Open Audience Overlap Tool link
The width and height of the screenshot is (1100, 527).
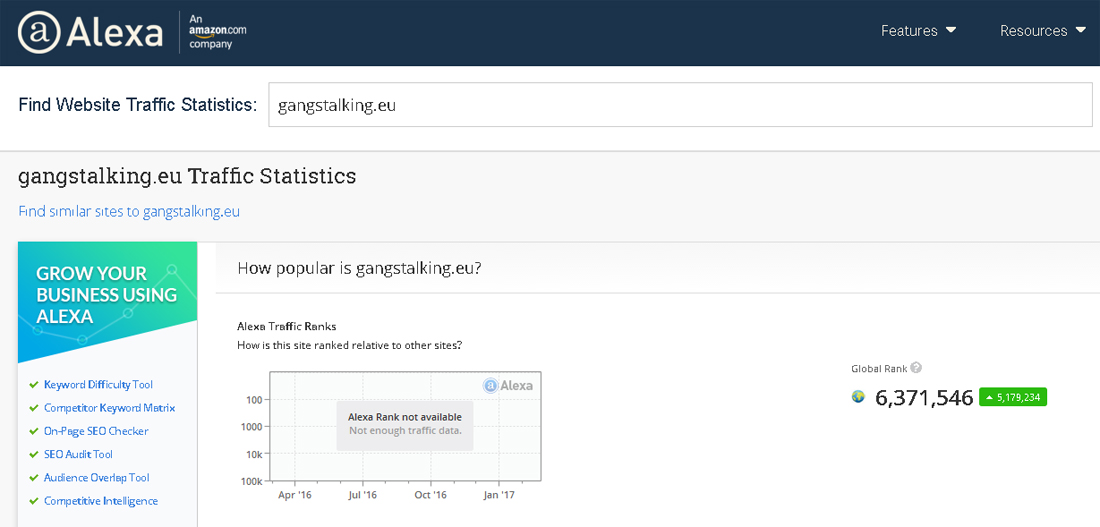point(97,477)
